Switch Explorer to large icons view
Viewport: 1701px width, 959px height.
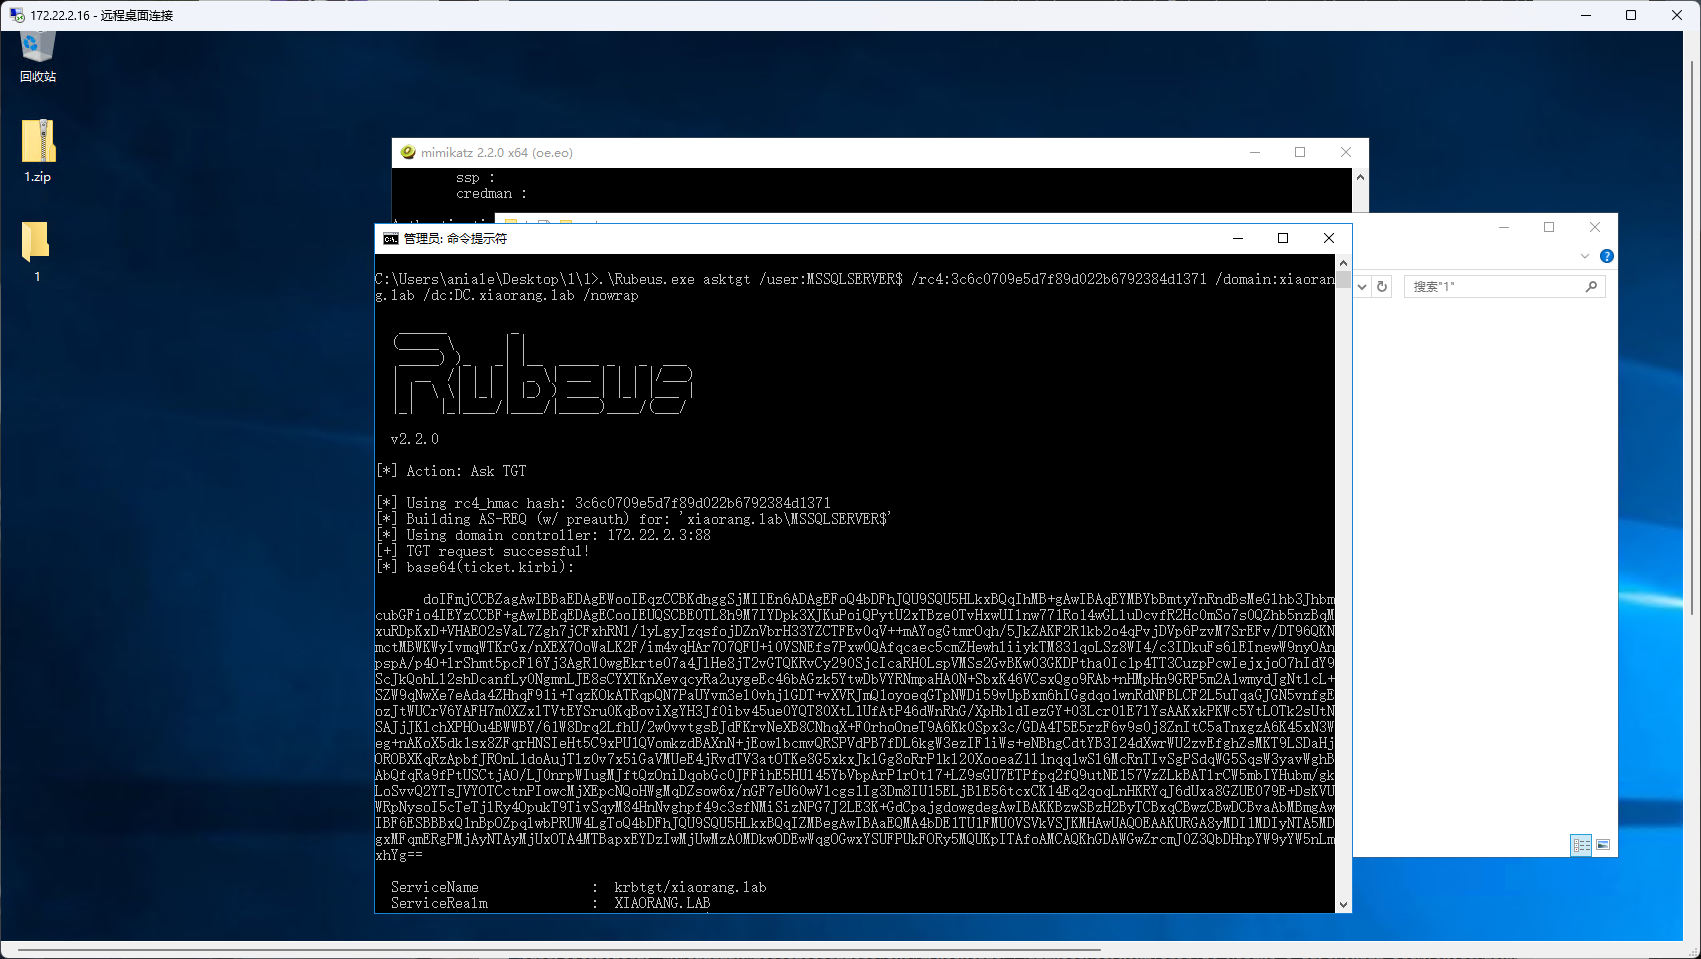click(1602, 845)
